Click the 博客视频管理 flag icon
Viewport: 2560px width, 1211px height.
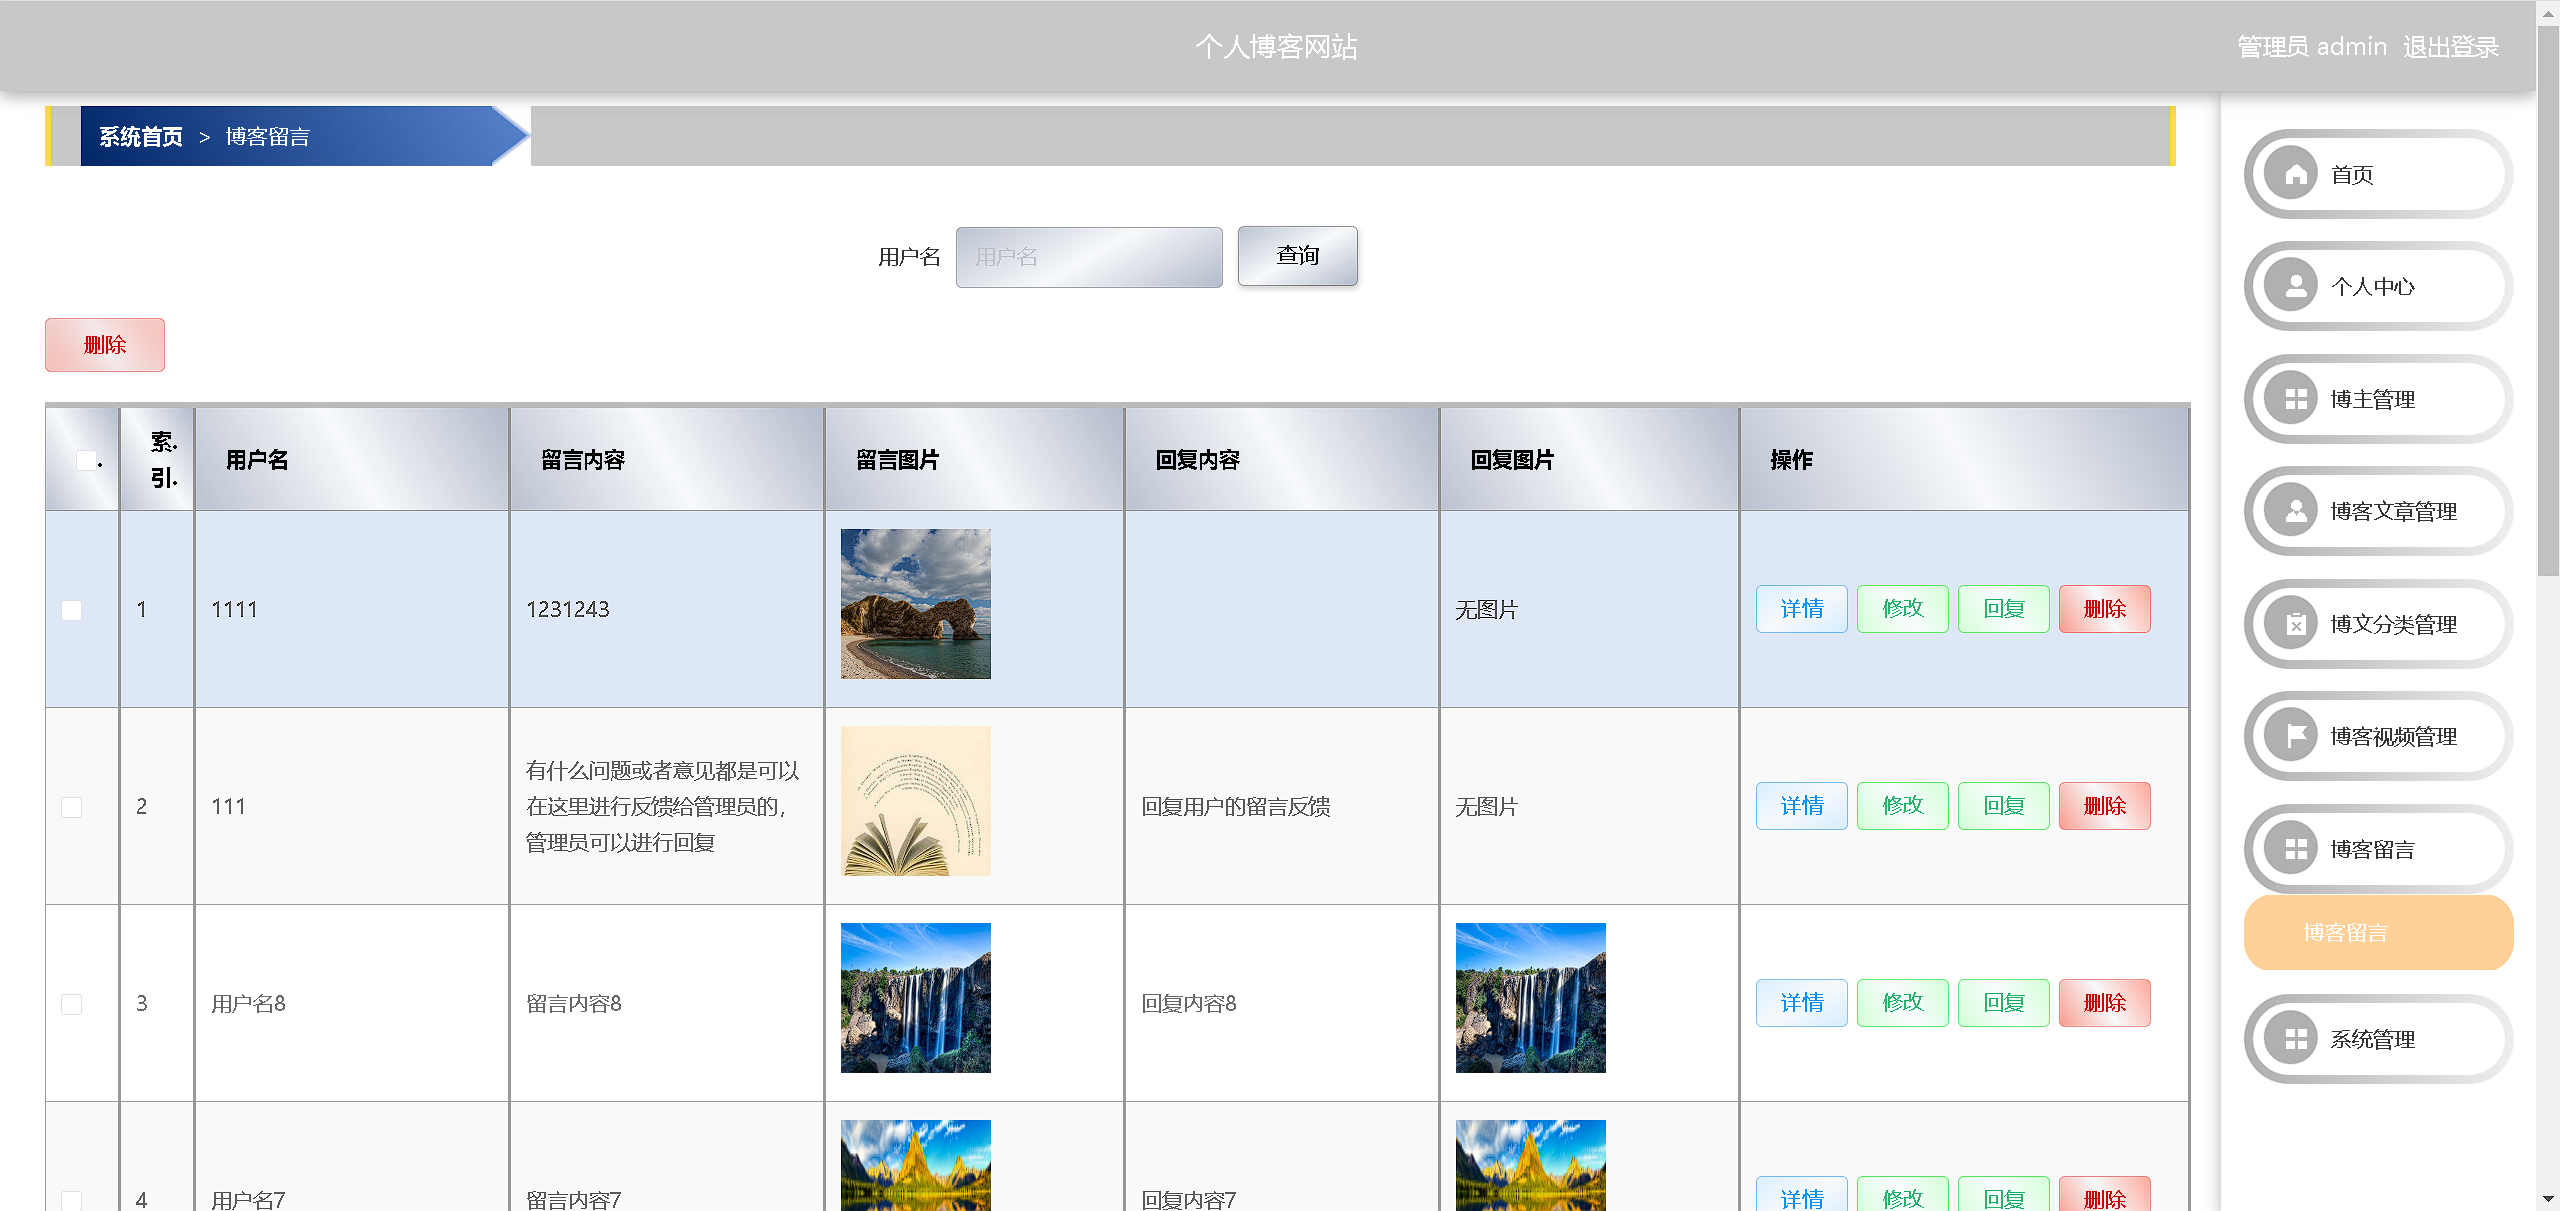2296,737
